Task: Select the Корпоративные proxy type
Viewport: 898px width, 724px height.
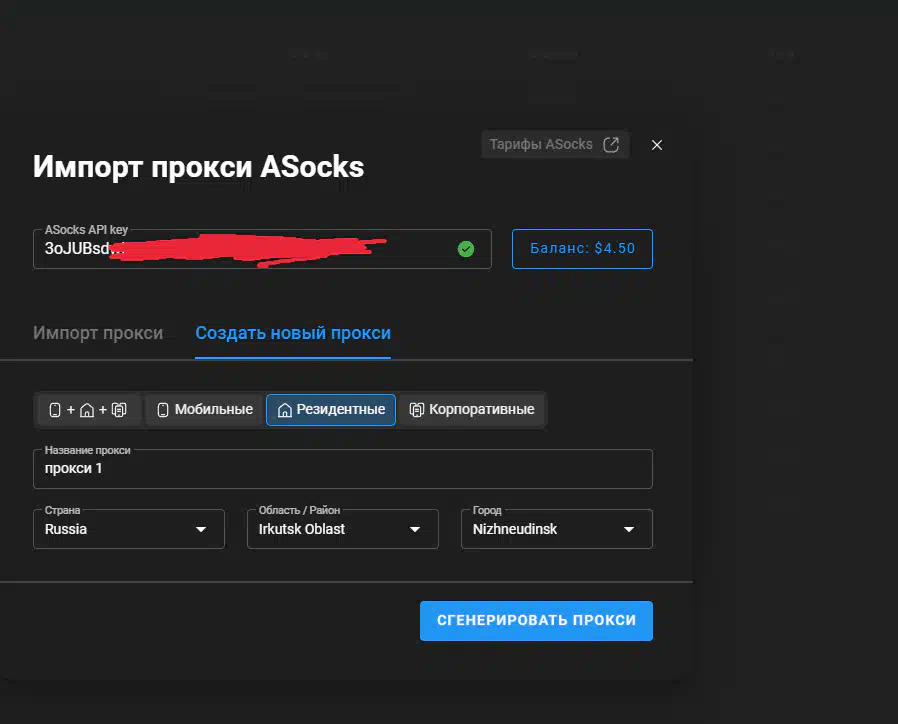Action: click(471, 410)
